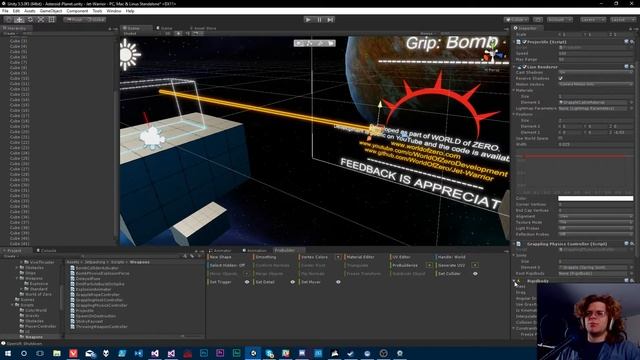Viewport: 640px width, 360px height.
Task: Toggle the Pivot/Center handle button
Action: coord(74,20)
